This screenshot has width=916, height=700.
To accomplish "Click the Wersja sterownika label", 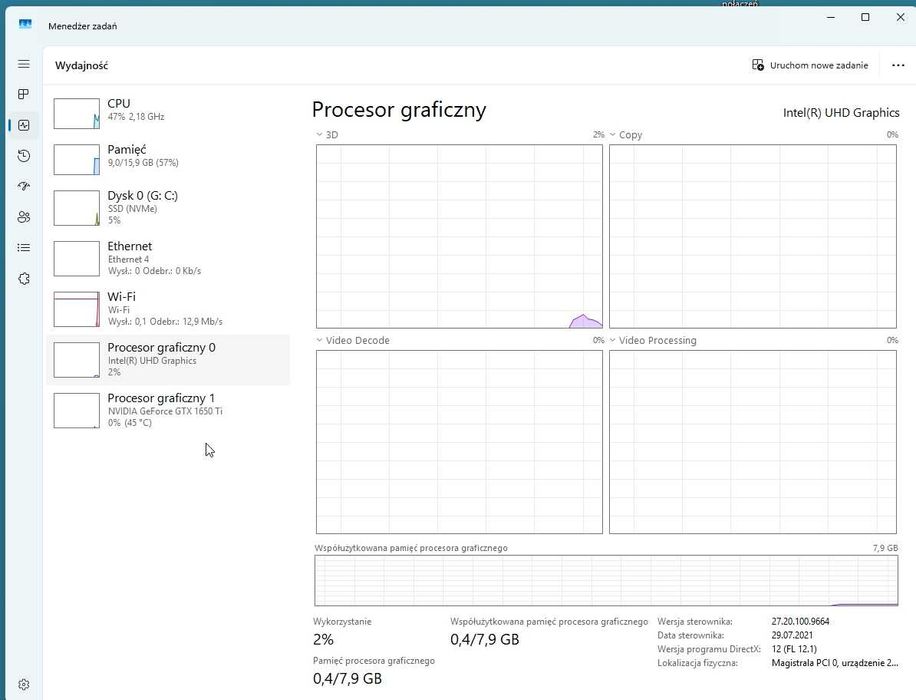I will tap(695, 622).
